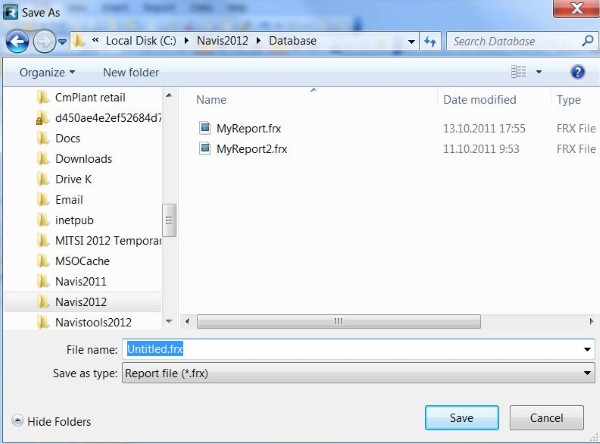
Task: Expand the Save as type dropdown
Action: click(587, 373)
